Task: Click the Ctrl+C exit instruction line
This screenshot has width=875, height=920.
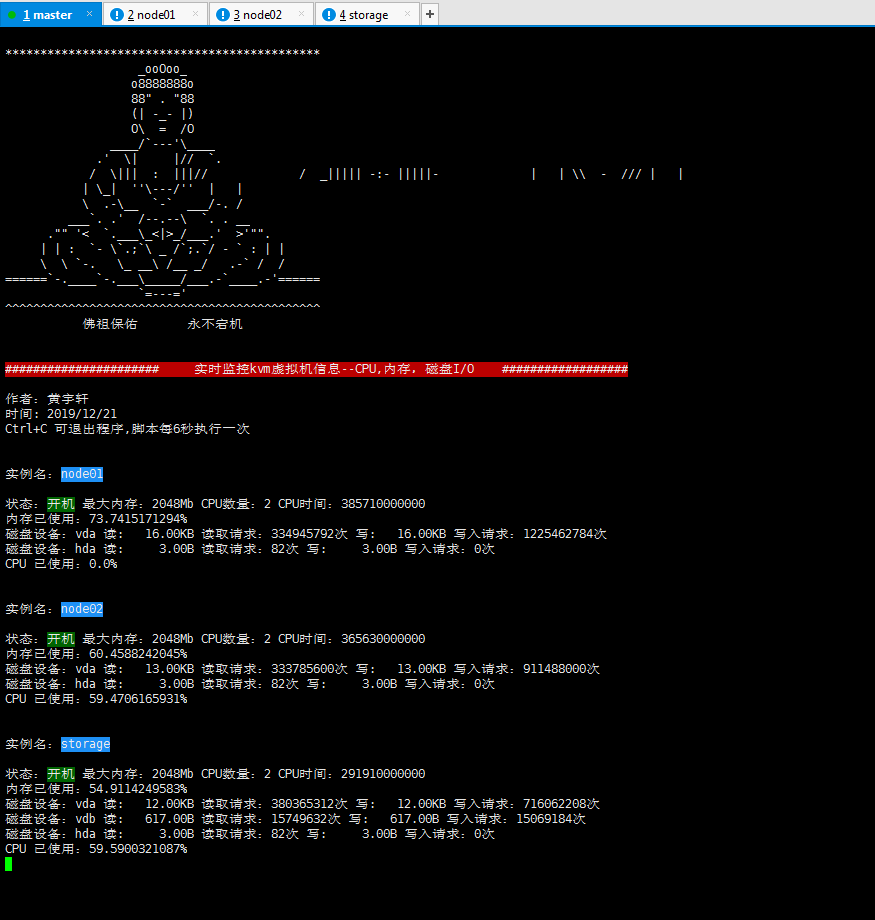Action: pos(125,428)
